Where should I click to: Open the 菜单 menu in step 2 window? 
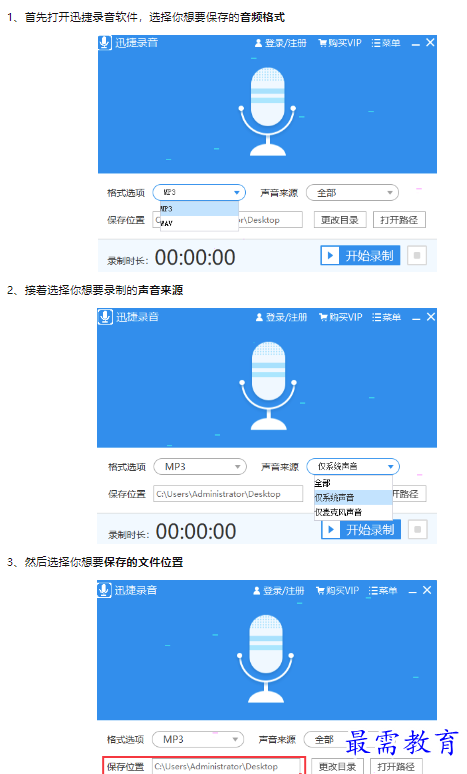pos(386,317)
